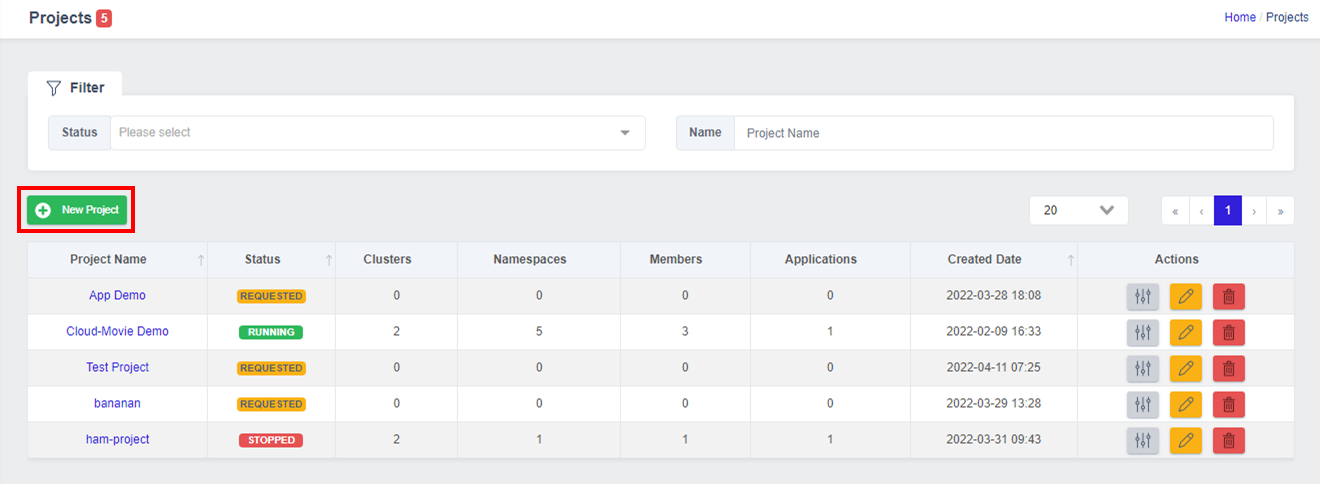Click the New Project button

77,210
